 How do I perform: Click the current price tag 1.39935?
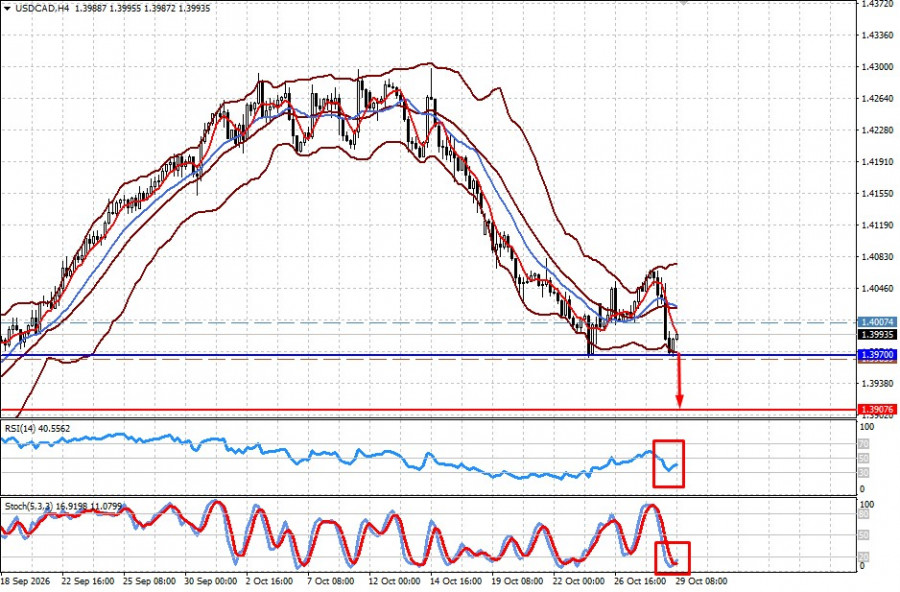(877, 334)
